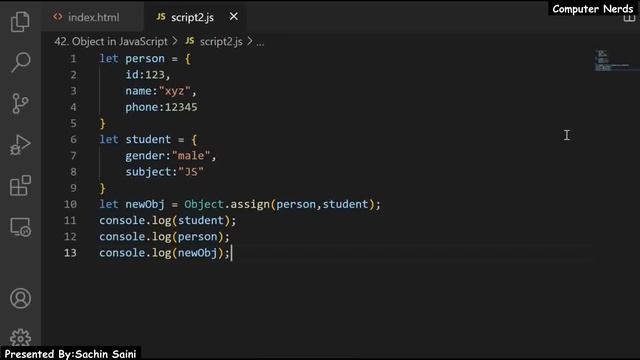The image size is (640, 360).
Task: Click the closing brace on line 9
Action: tap(102, 188)
